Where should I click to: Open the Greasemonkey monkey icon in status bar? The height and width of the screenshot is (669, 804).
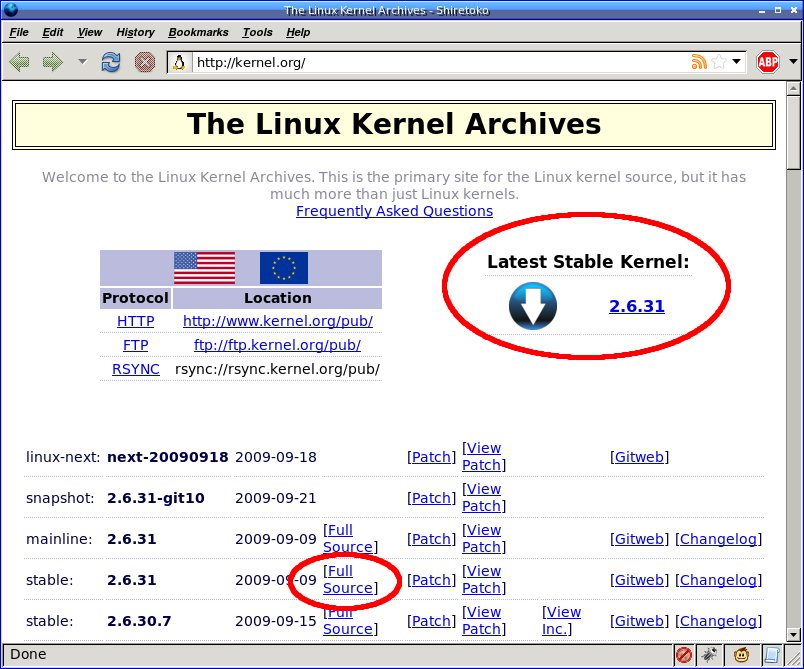(742, 655)
